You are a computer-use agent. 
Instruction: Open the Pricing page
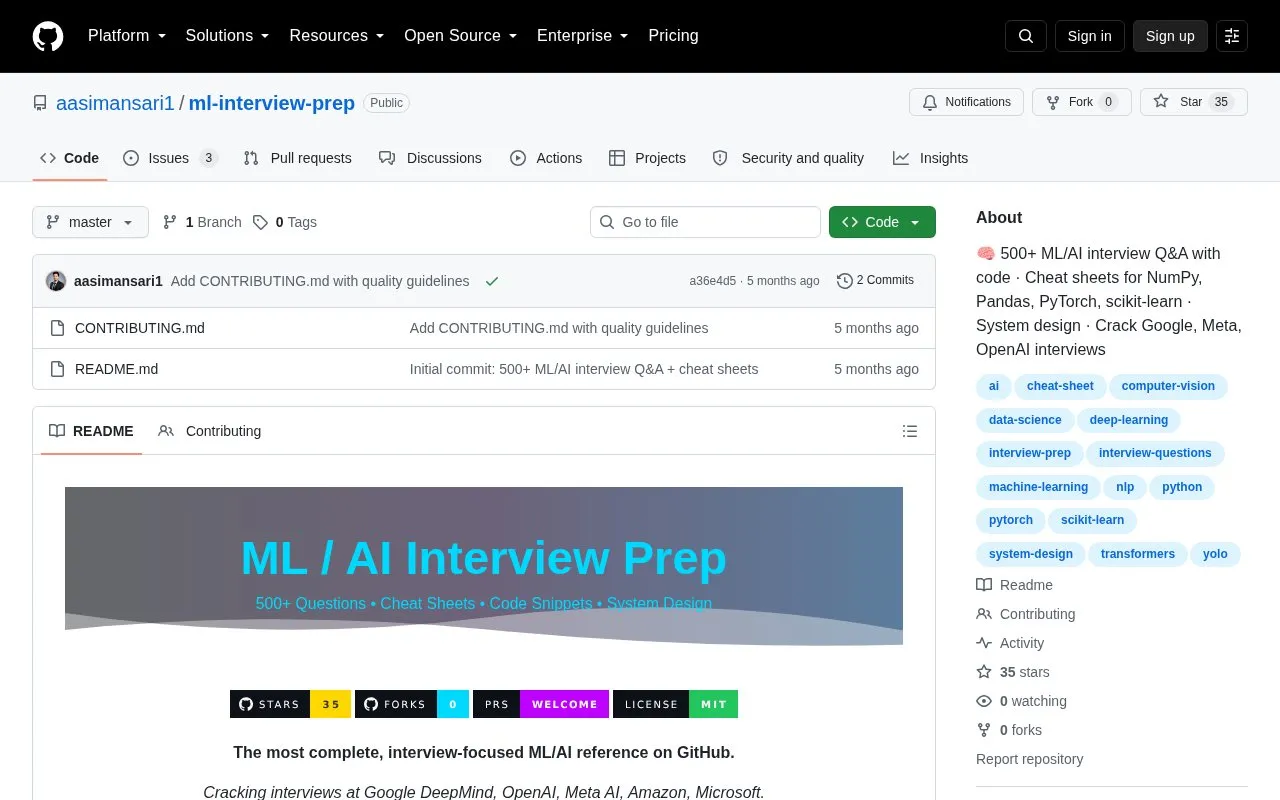(673, 36)
